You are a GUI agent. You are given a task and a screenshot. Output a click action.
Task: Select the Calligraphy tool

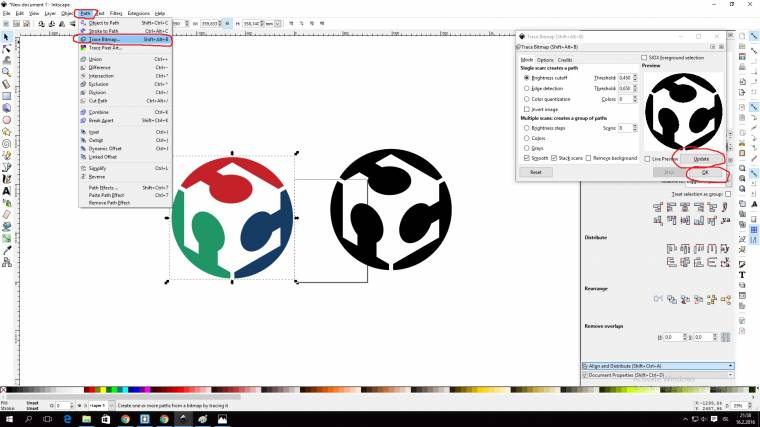(x=6, y=179)
